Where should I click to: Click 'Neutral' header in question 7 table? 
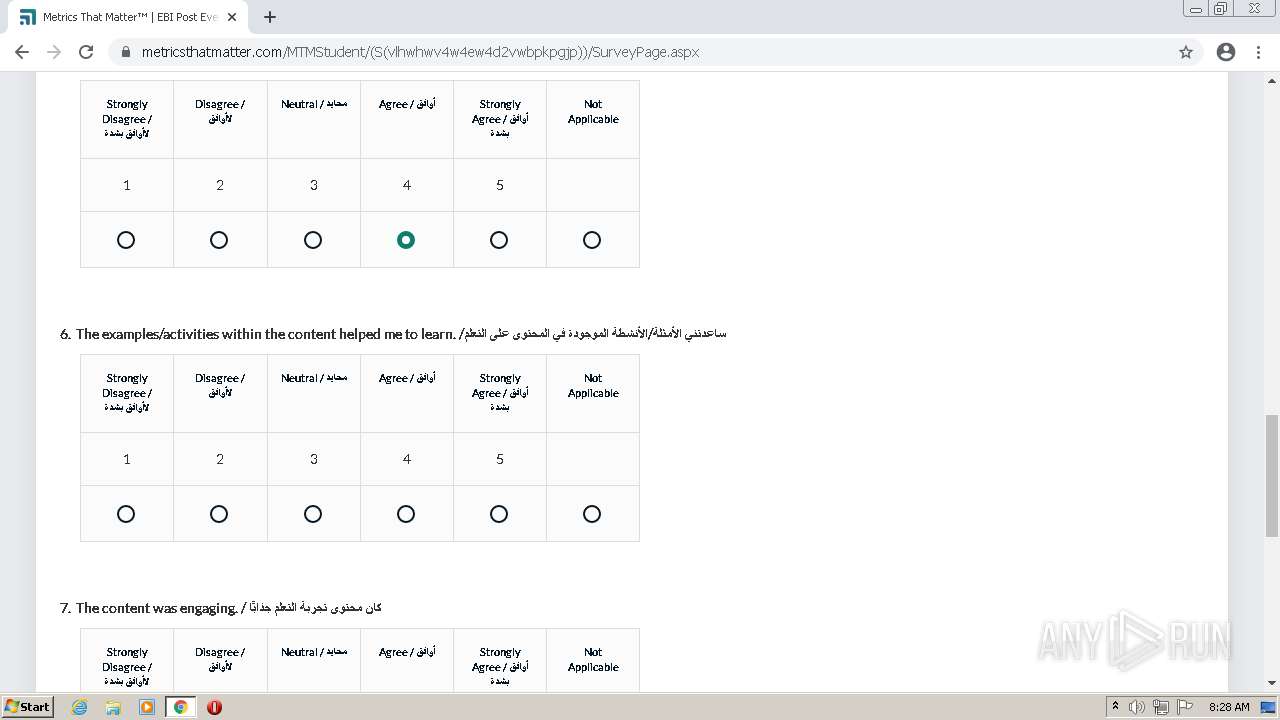tap(314, 652)
